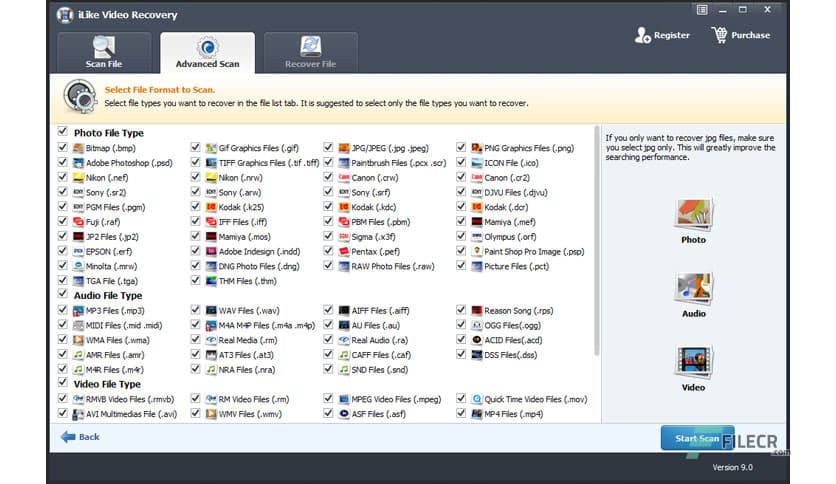This screenshot has width=836, height=484.
Task: Click the JPG/JPEG file type icon
Action: point(344,148)
